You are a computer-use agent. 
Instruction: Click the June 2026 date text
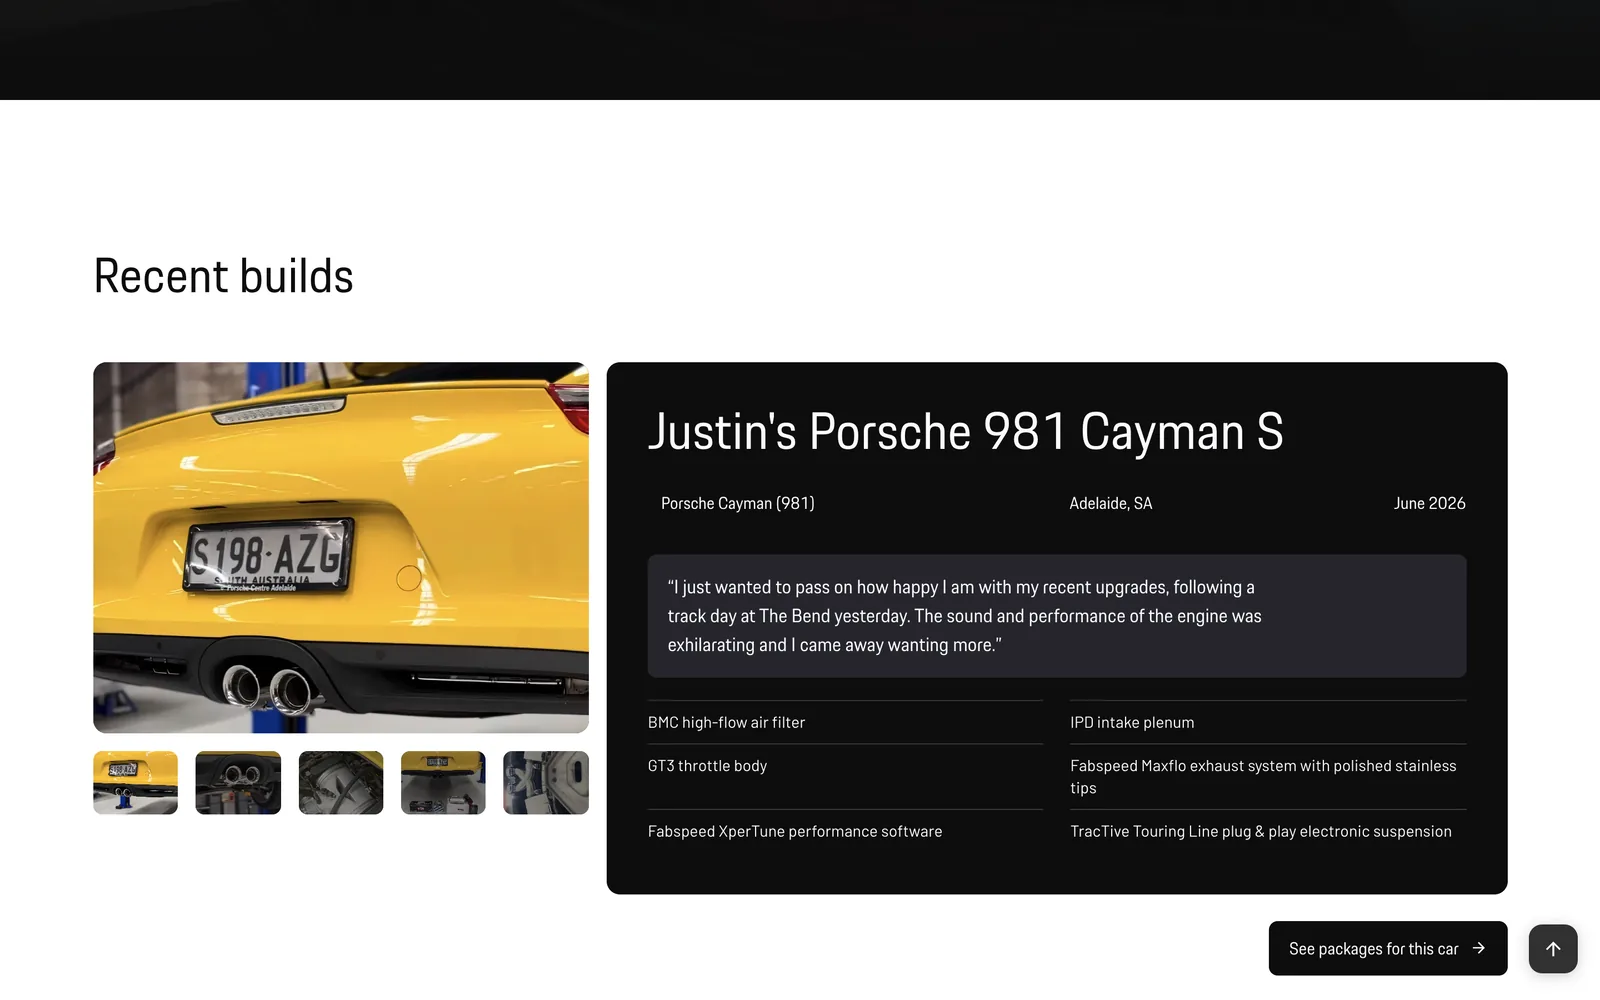click(x=1430, y=503)
